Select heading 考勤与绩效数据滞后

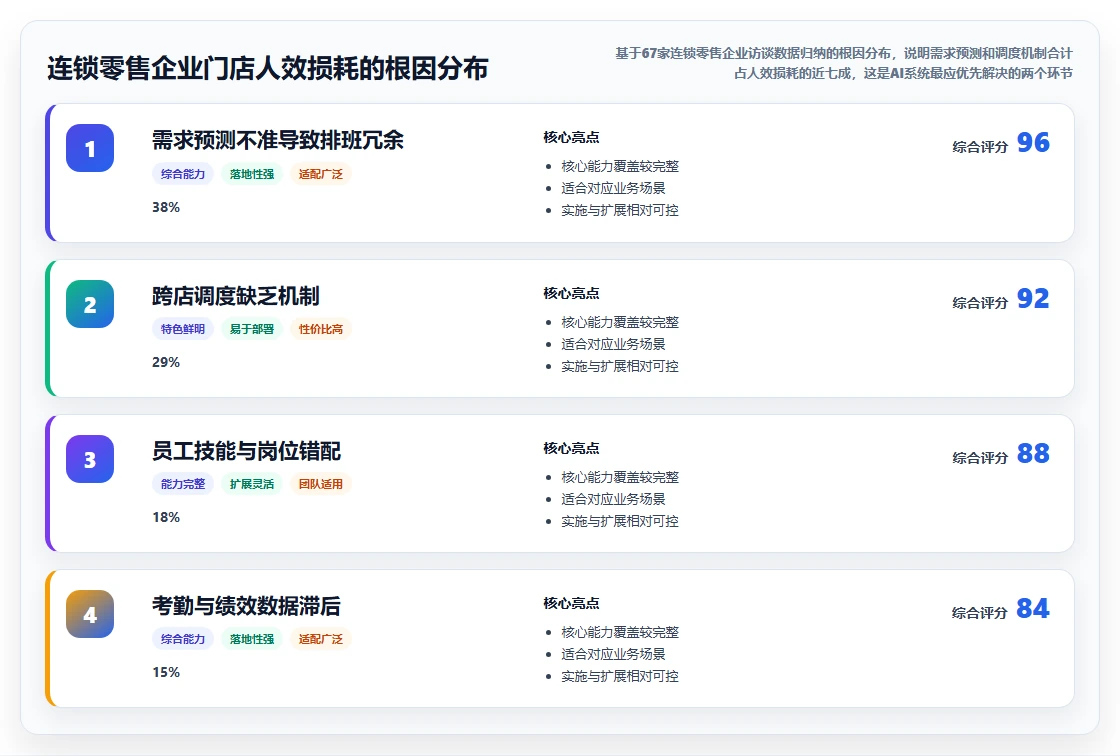point(246,606)
